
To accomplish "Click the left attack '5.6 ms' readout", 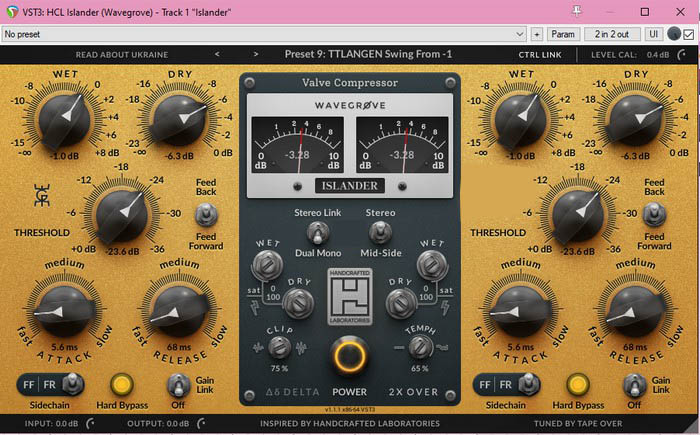I will coord(65,347).
